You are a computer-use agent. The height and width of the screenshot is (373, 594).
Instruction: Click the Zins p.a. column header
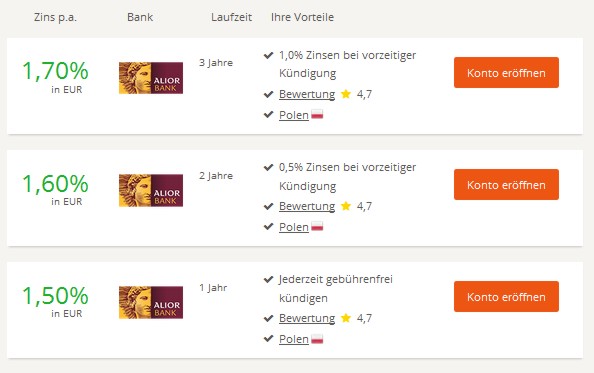55,17
